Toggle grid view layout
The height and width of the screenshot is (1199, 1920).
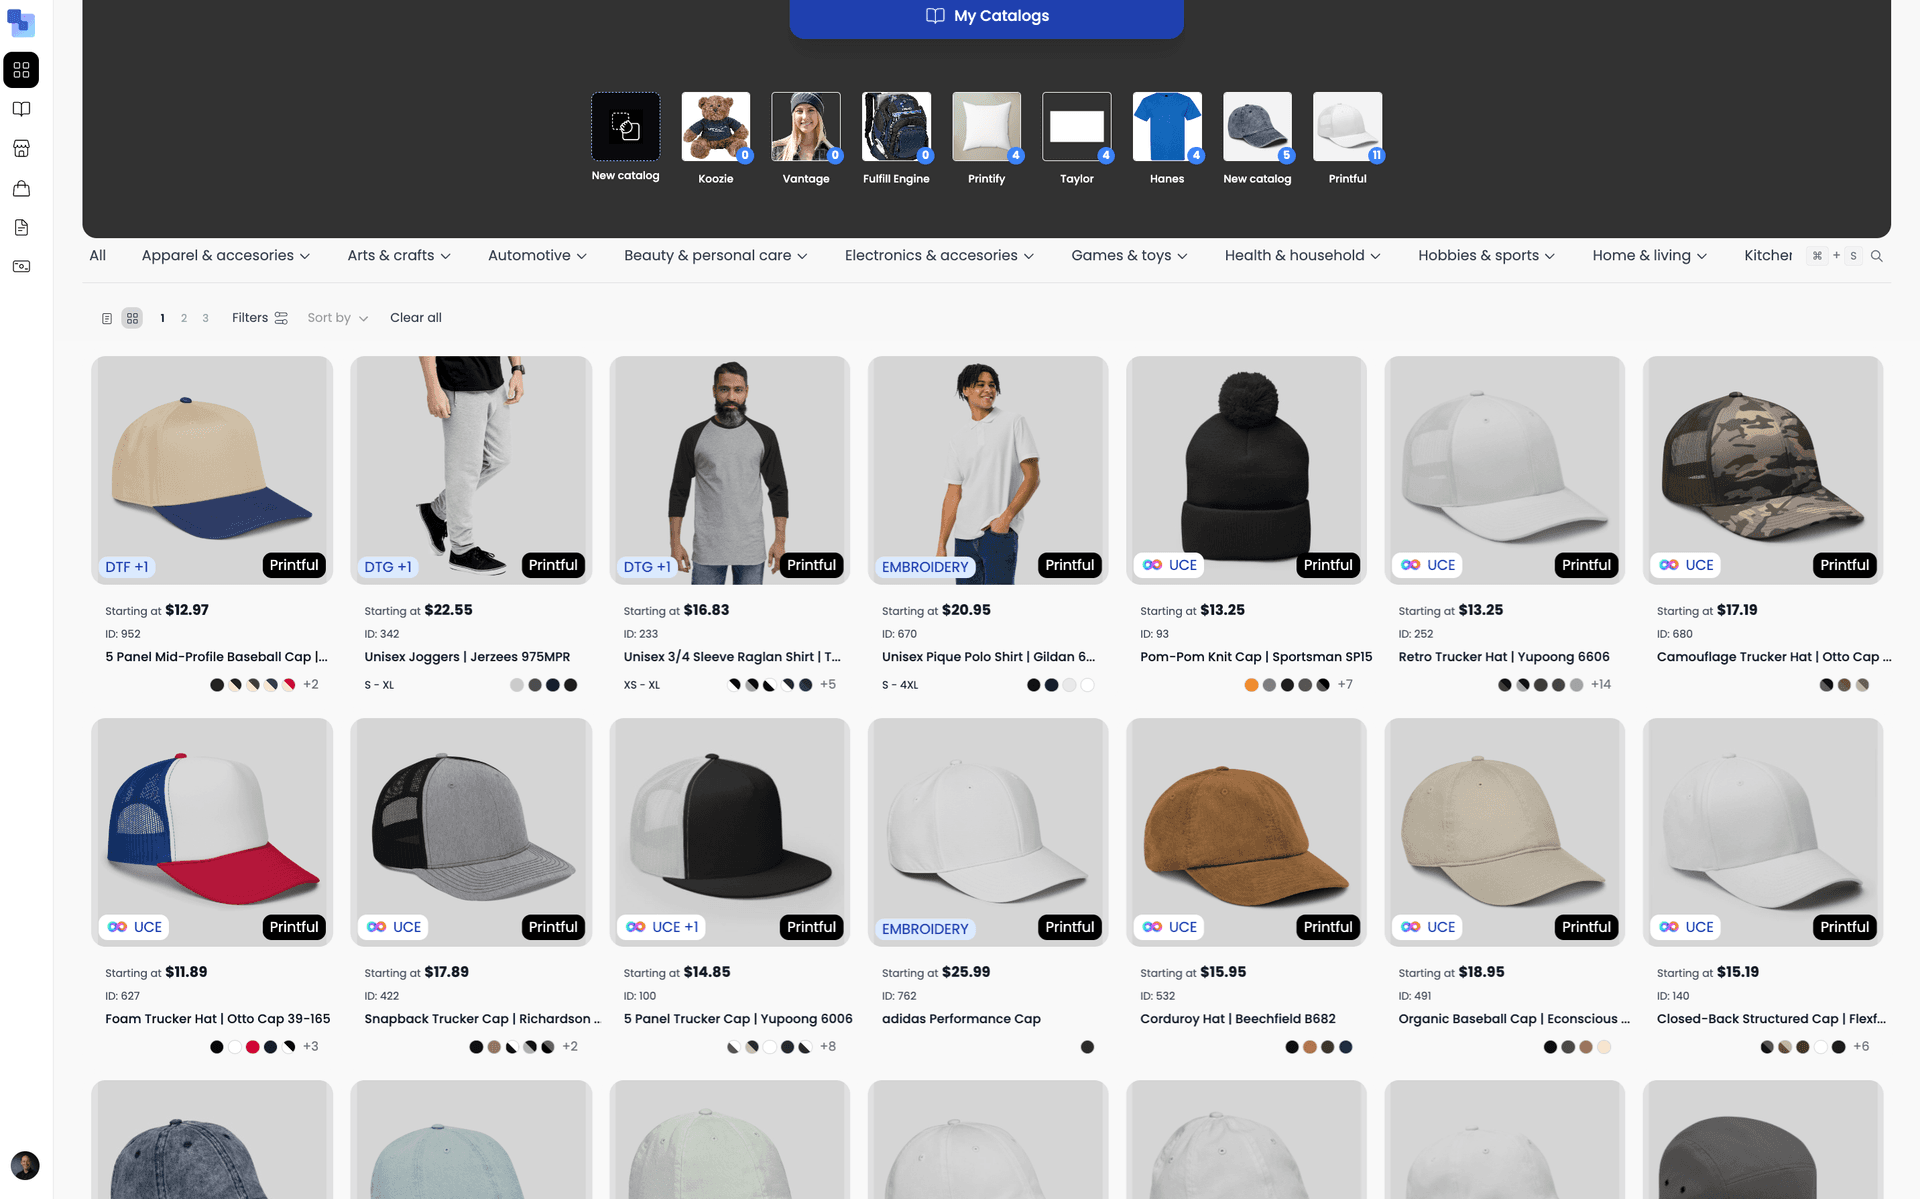tap(132, 318)
